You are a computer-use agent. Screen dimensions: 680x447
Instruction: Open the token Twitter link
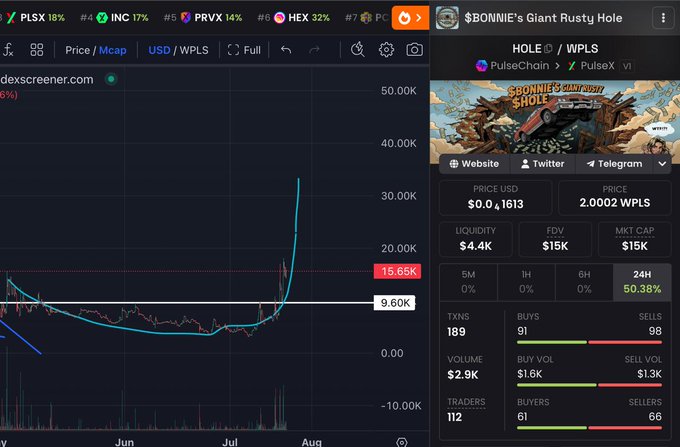543,164
